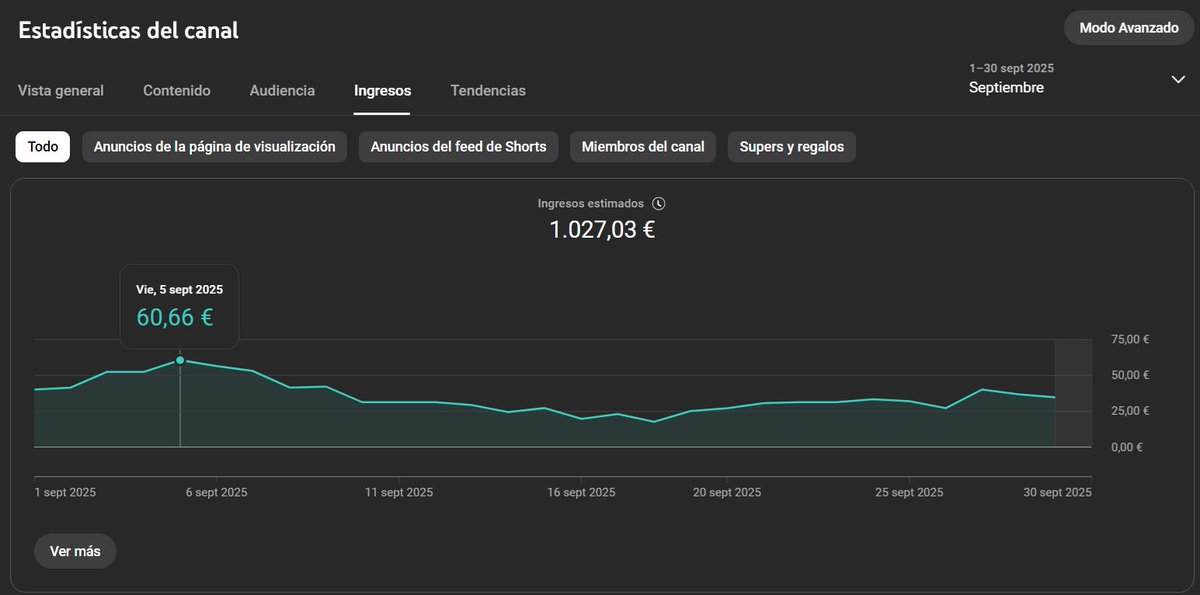Viewport: 1200px width, 595px height.
Task: Click the 25,00 € y-axis label
Action: (1130, 411)
